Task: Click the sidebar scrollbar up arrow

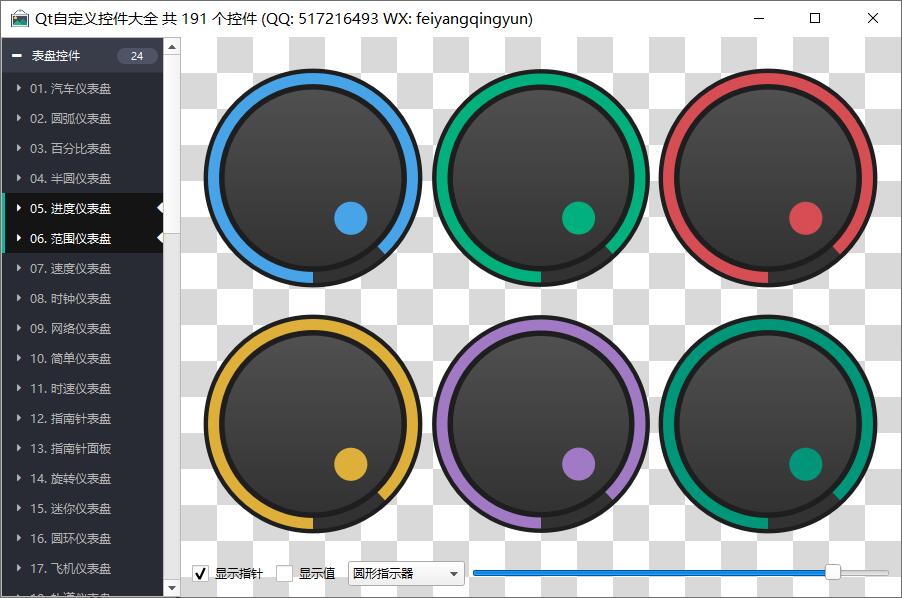Action: tap(172, 46)
